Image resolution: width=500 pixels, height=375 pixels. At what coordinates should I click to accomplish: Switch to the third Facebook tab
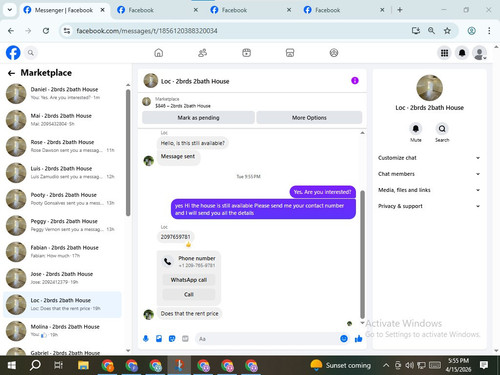250,10
